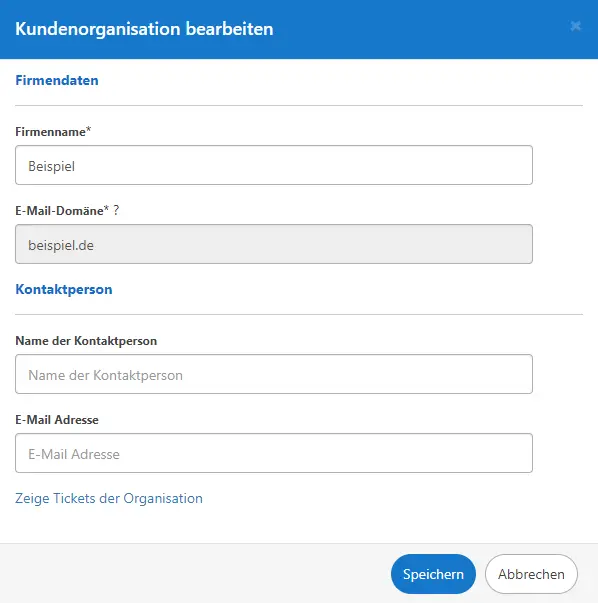Click the E-Mail-Domäne field label
598x603 pixels.
click(x=60, y=211)
